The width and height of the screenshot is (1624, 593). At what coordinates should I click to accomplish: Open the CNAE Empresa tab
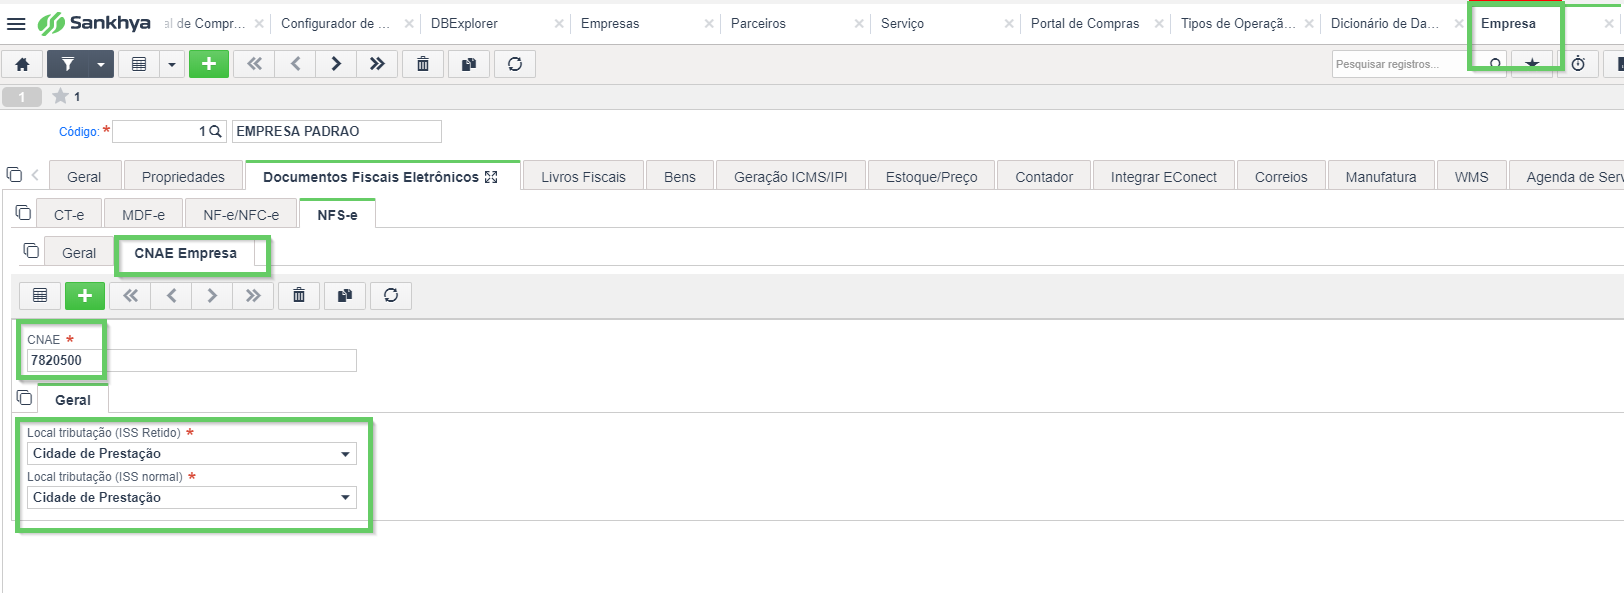[185, 253]
